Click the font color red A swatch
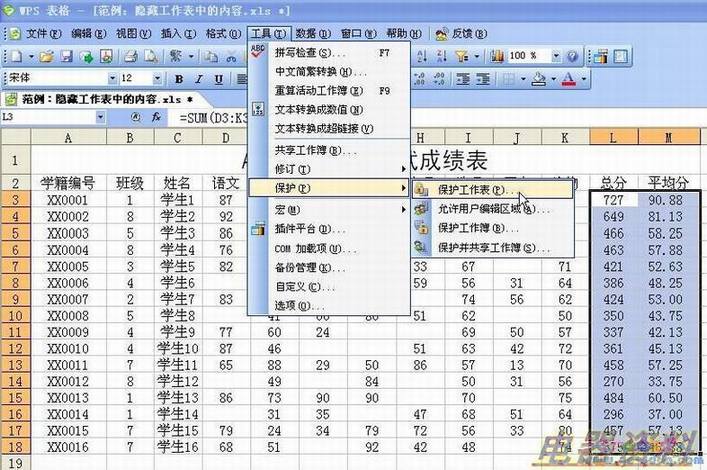707x470 pixels. (x=568, y=79)
